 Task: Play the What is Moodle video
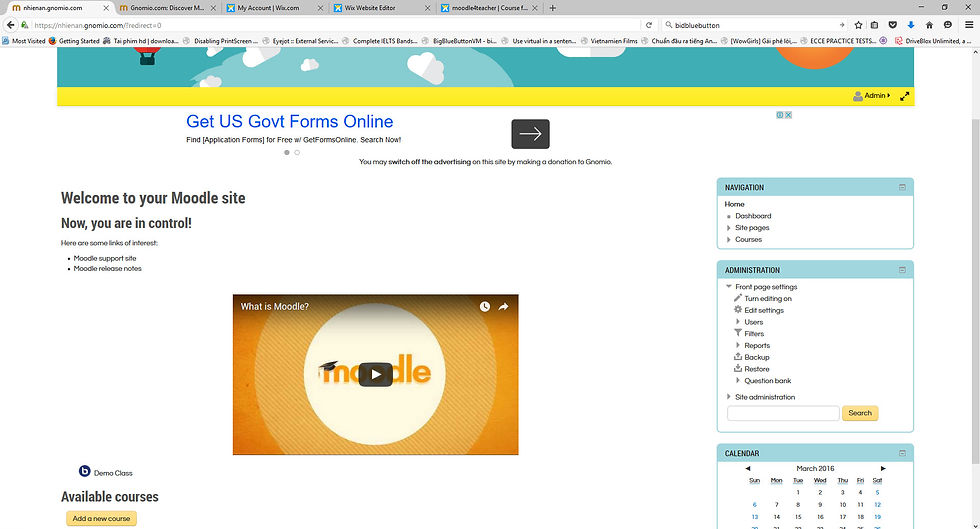click(375, 375)
